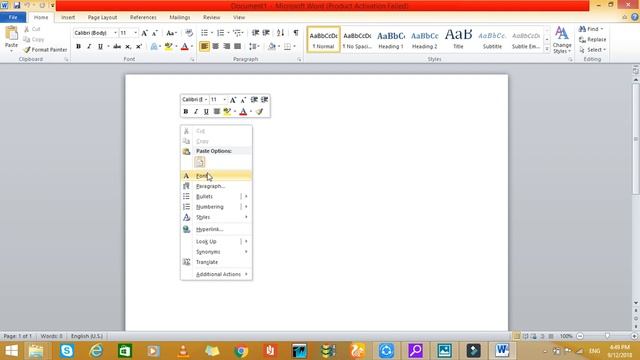This screenshot has width=640, height=360.
Task: Toggle Underline in the ribbon Font group
Action: pyautogui.click(x=100, y=47)
